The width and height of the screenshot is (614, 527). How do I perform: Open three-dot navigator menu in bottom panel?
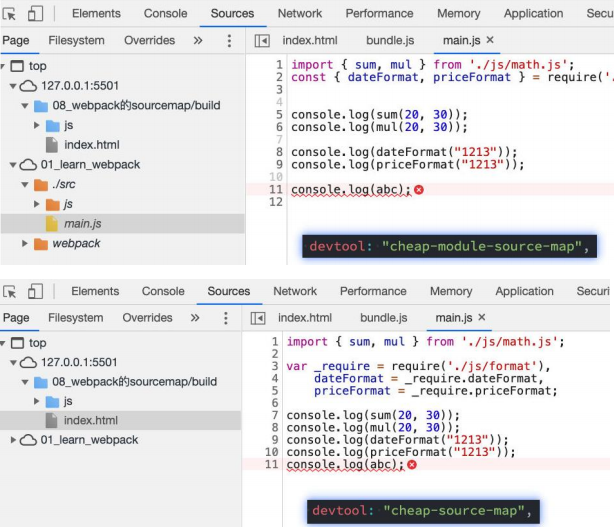tap(226, 318)
